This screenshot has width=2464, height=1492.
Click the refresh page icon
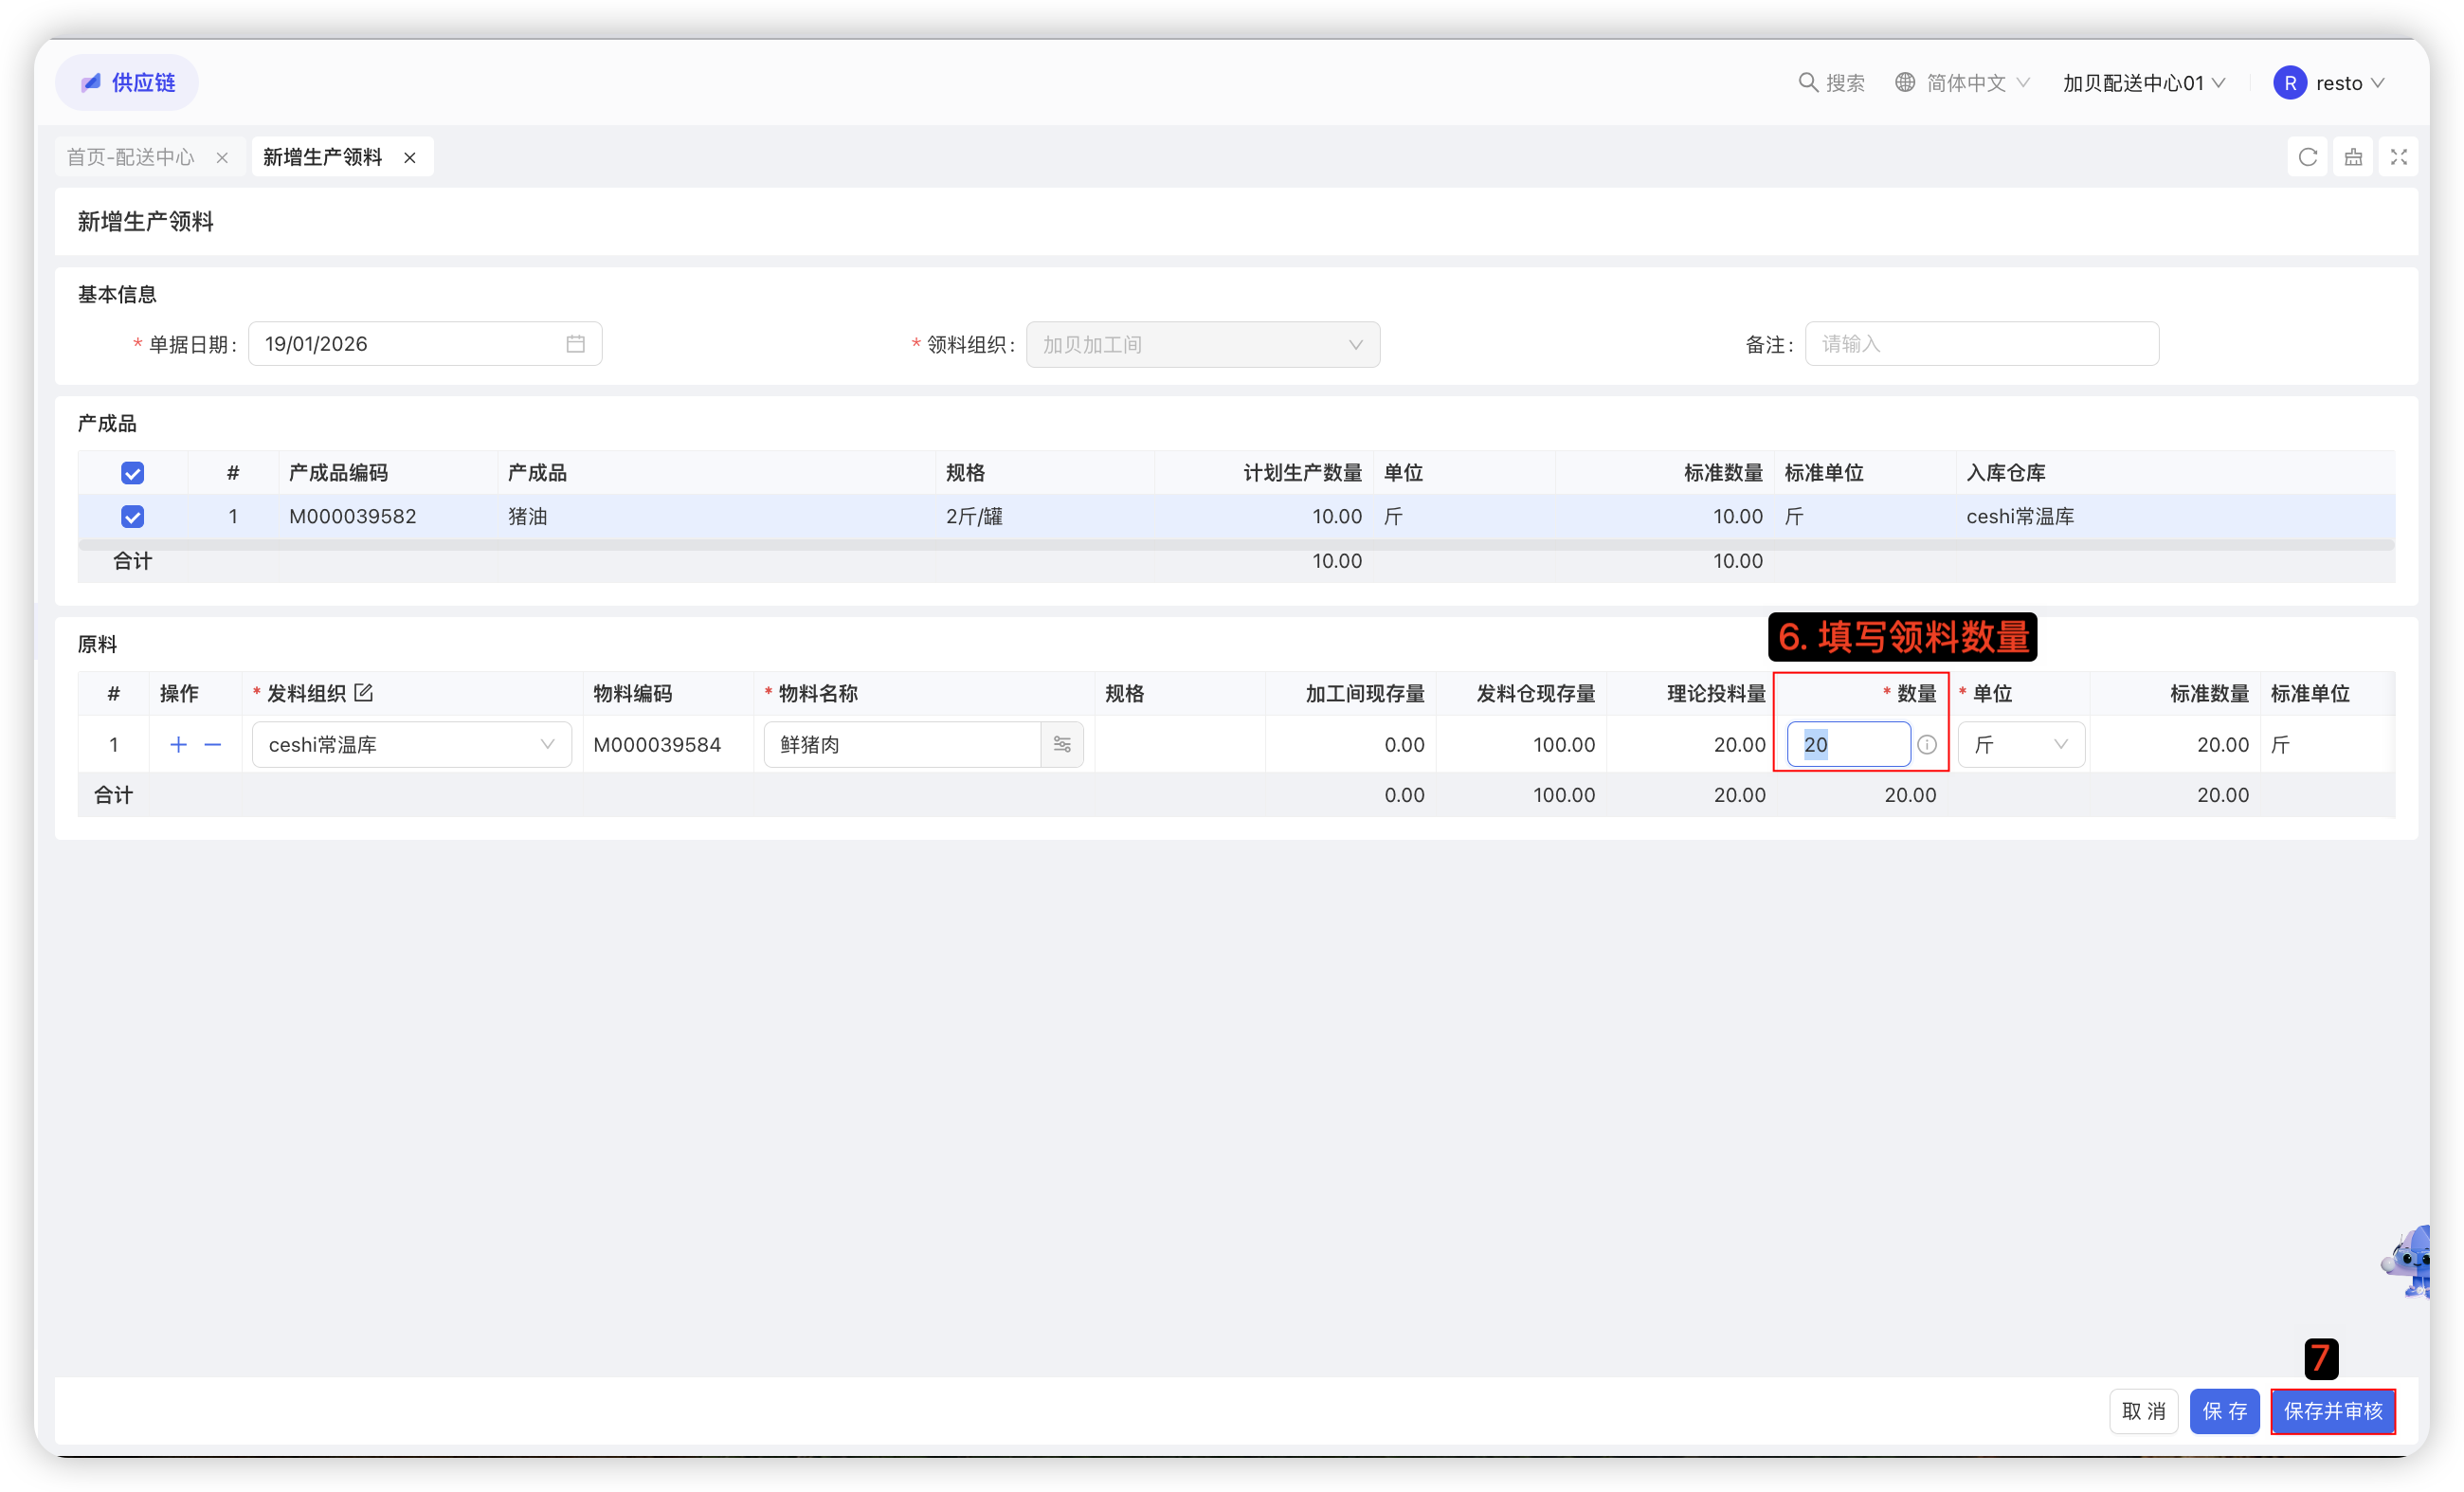coord(2307,157)
